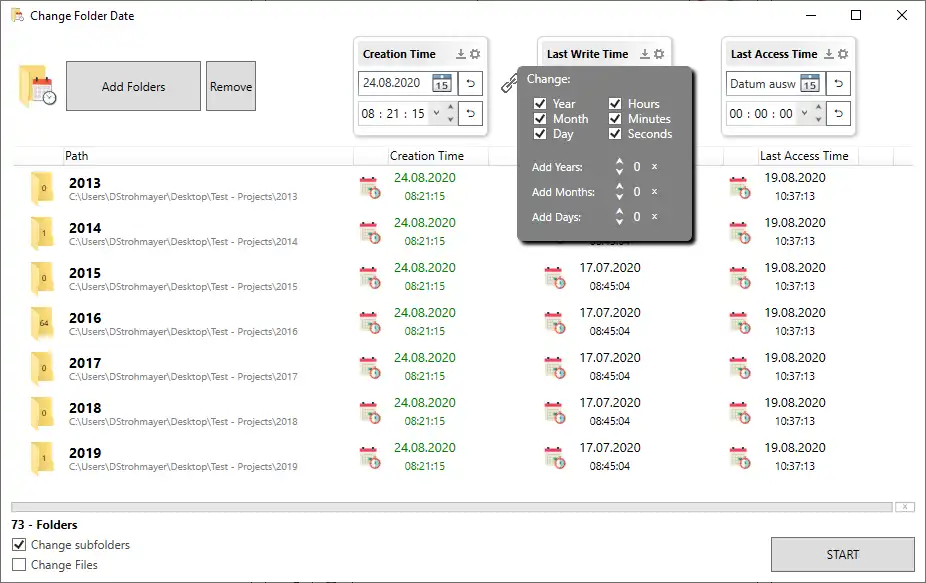
Task: Click last access calendar icon in 2014 row
Action: pos(739,232)
